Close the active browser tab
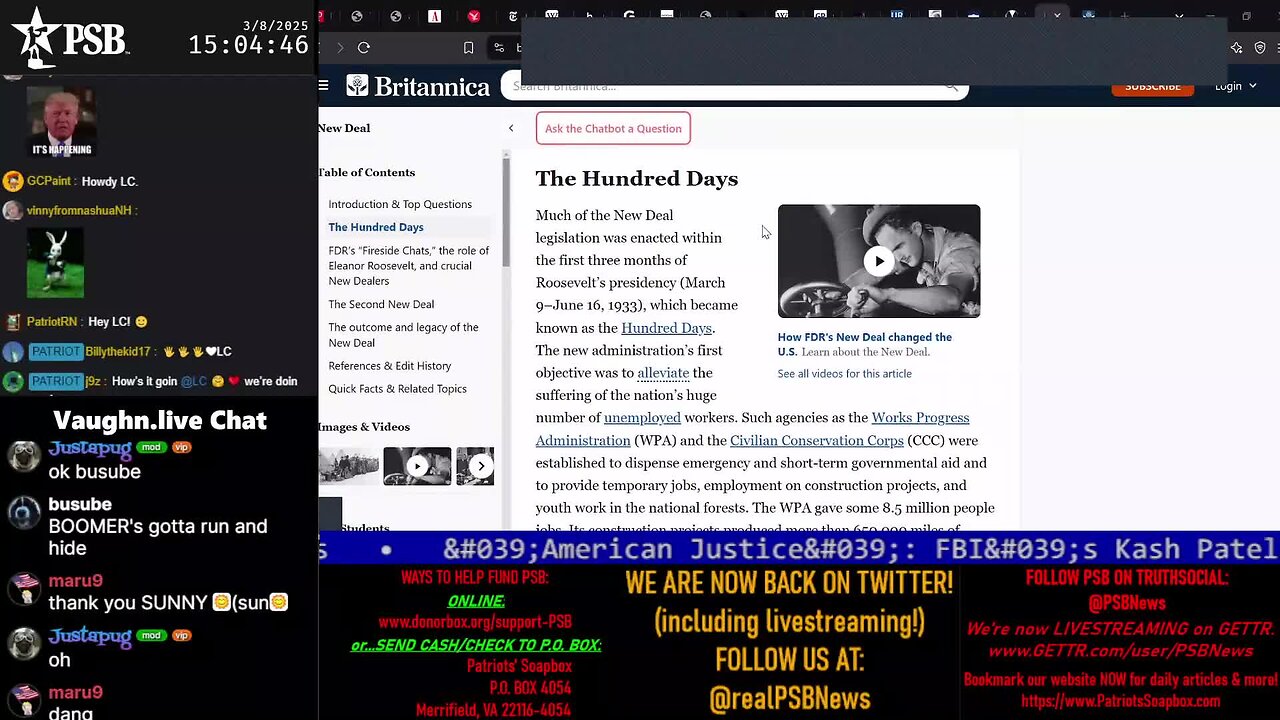This screenshot has height=720, width=1280. click(x=1057, y=16)
